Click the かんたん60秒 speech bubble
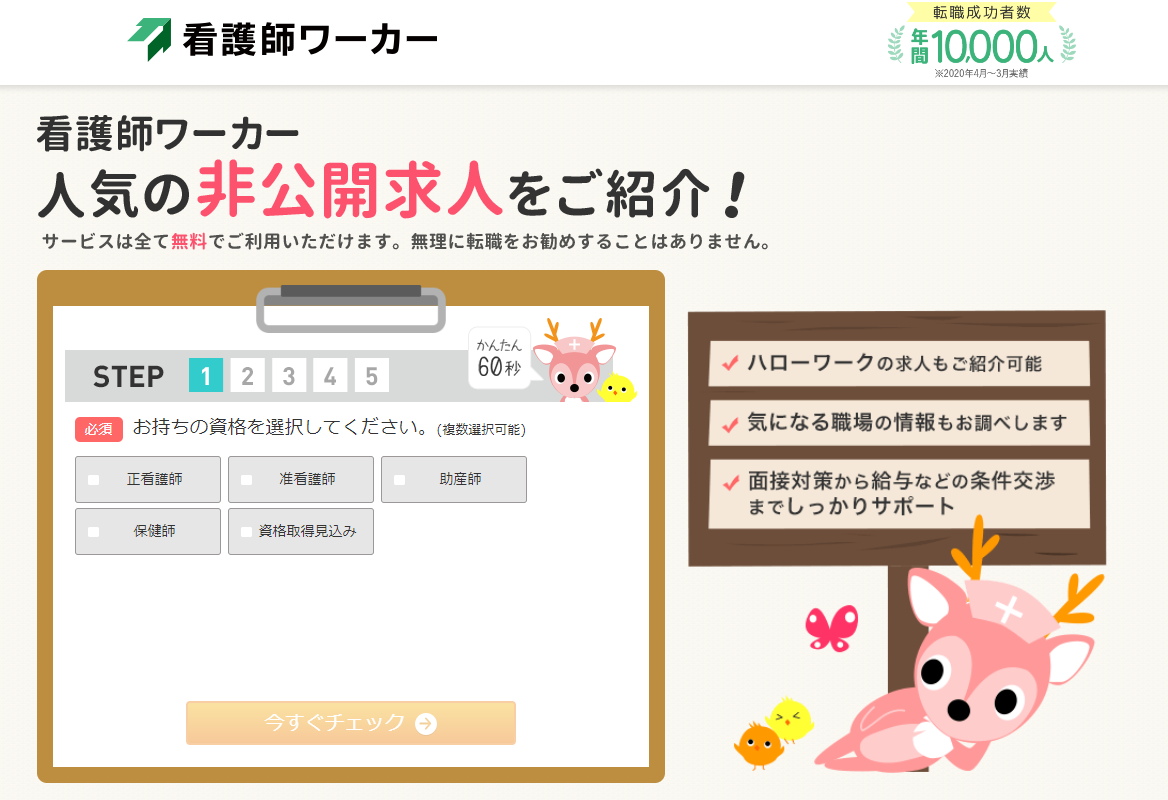This screenshot has width=1168, height=800. [499, 358]
